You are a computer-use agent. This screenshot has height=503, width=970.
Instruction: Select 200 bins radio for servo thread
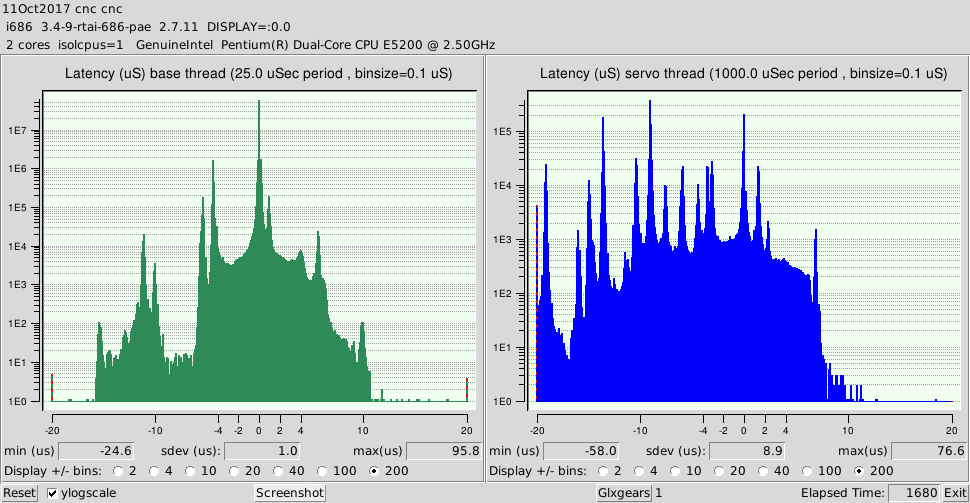pos(859,471)
